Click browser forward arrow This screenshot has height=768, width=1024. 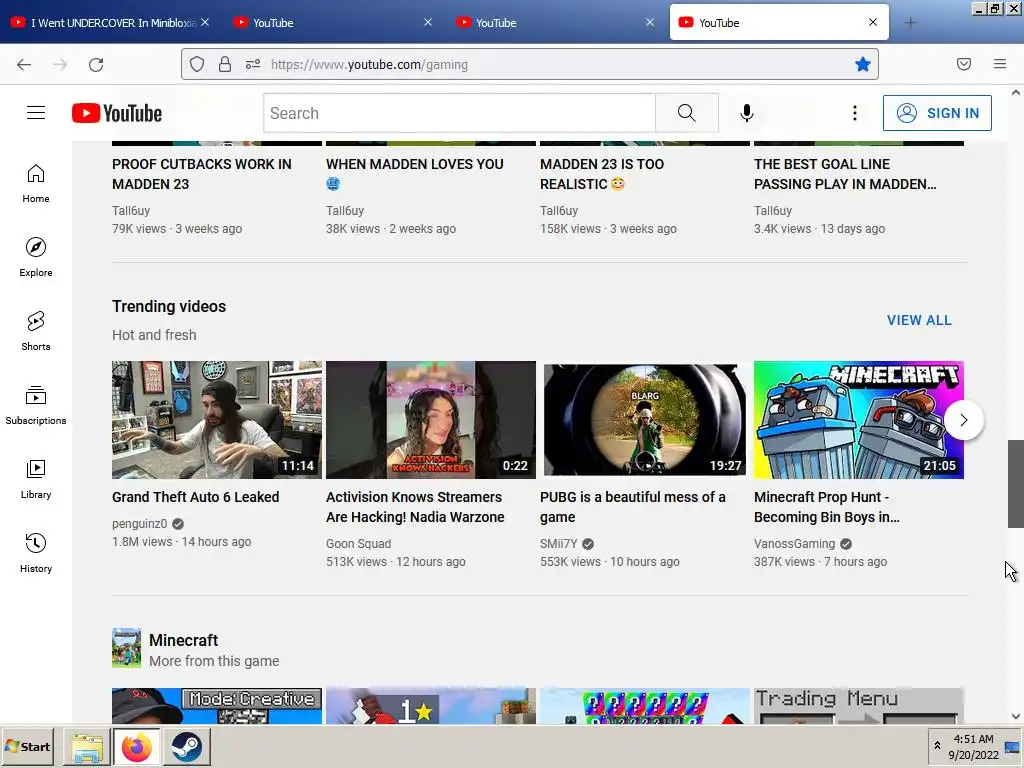click(x=60, y=64)
